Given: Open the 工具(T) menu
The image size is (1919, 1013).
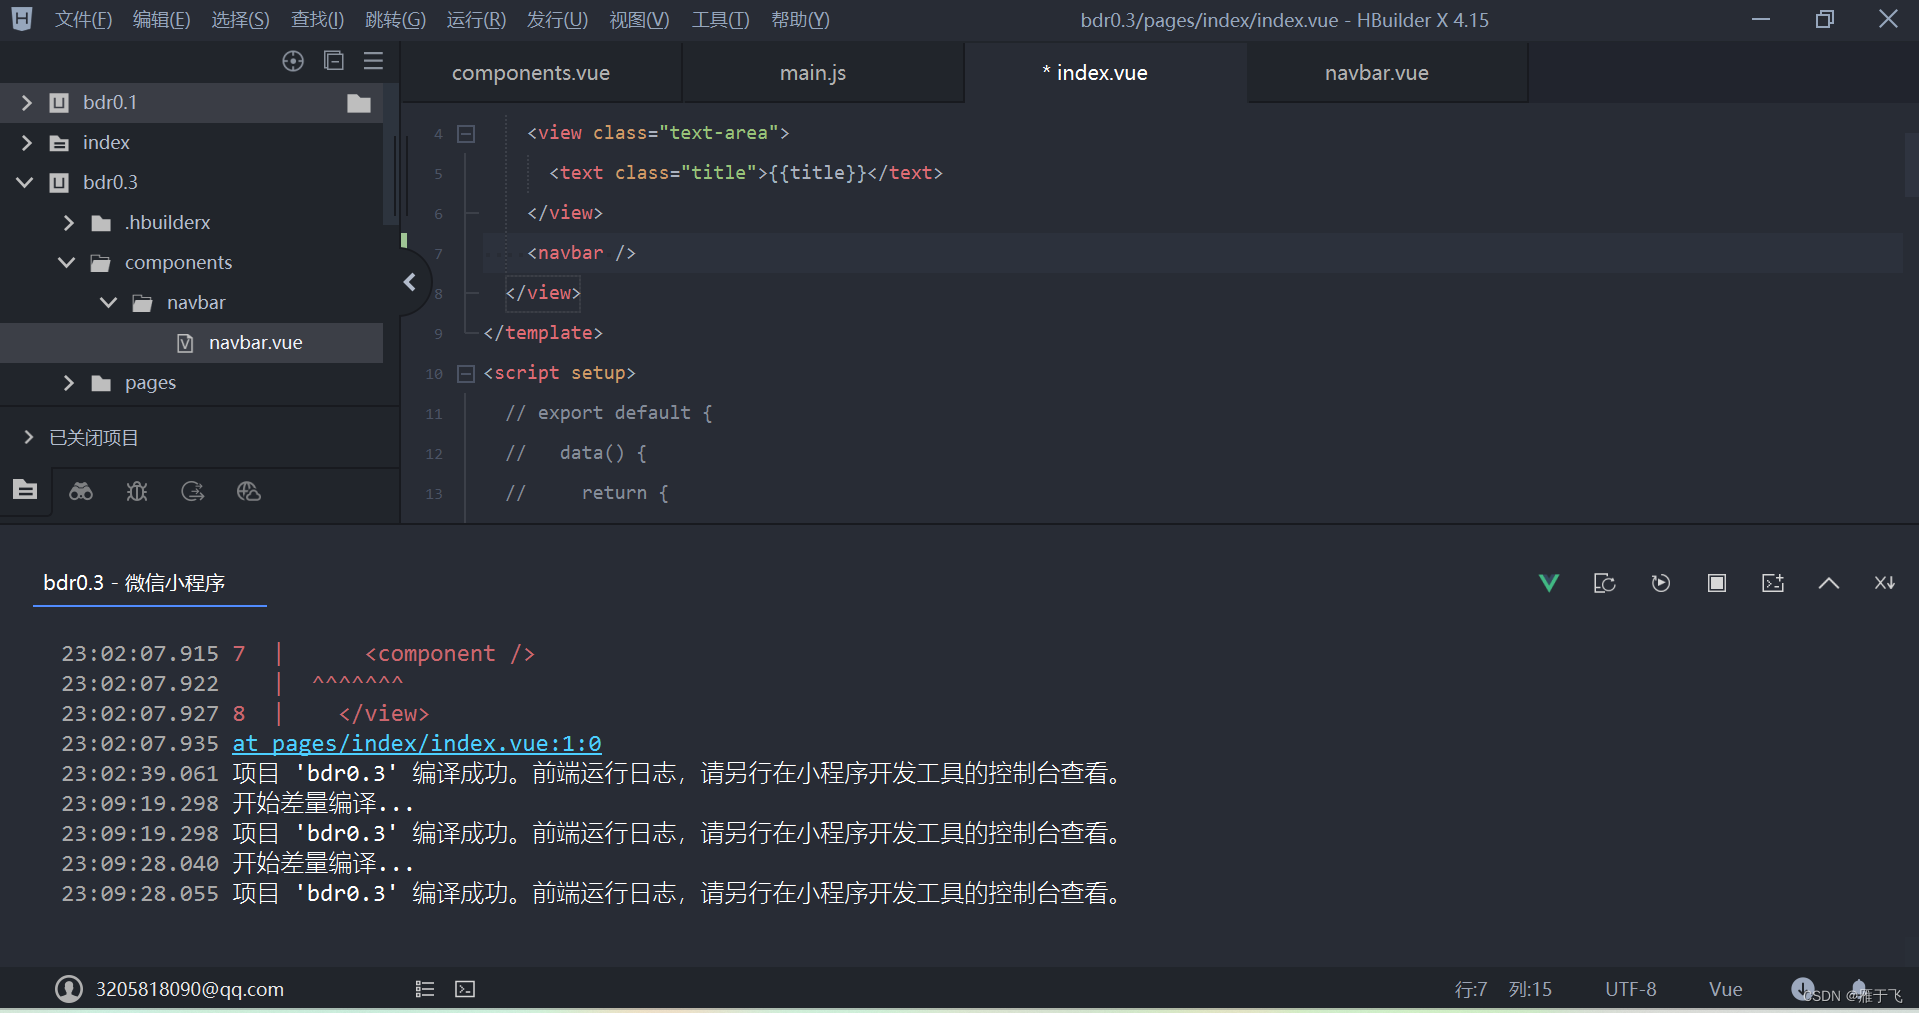Looking at the screenshot, I should 720,20.
